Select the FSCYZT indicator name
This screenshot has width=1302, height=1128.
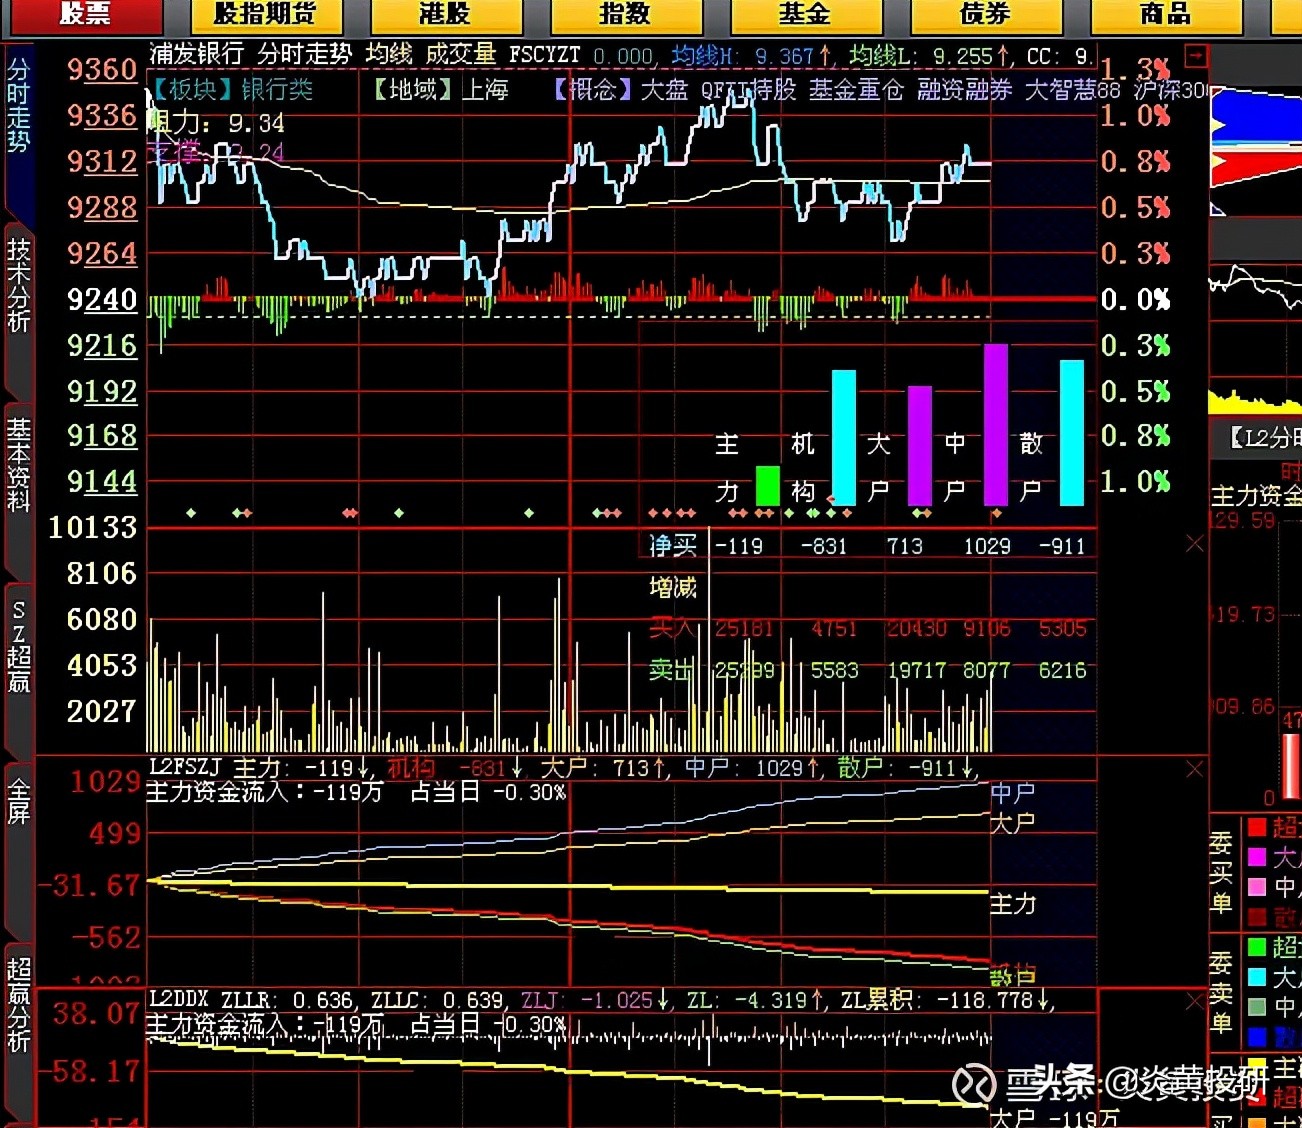pos(545,55)
